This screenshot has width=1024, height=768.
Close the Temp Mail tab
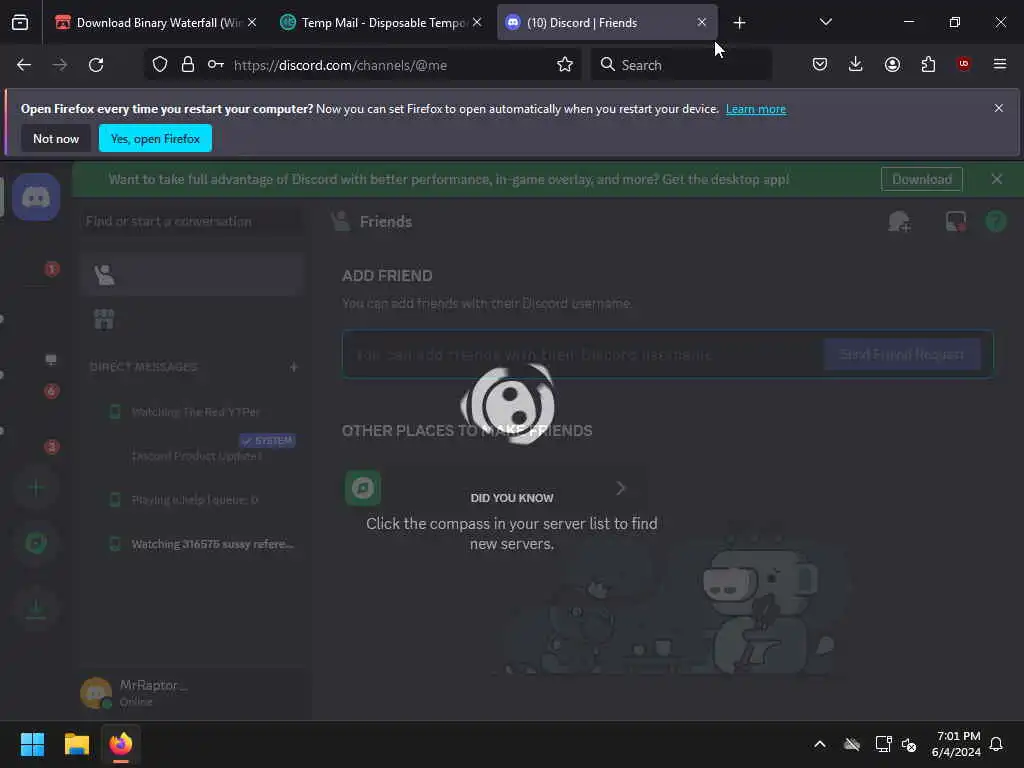point(477,23)
